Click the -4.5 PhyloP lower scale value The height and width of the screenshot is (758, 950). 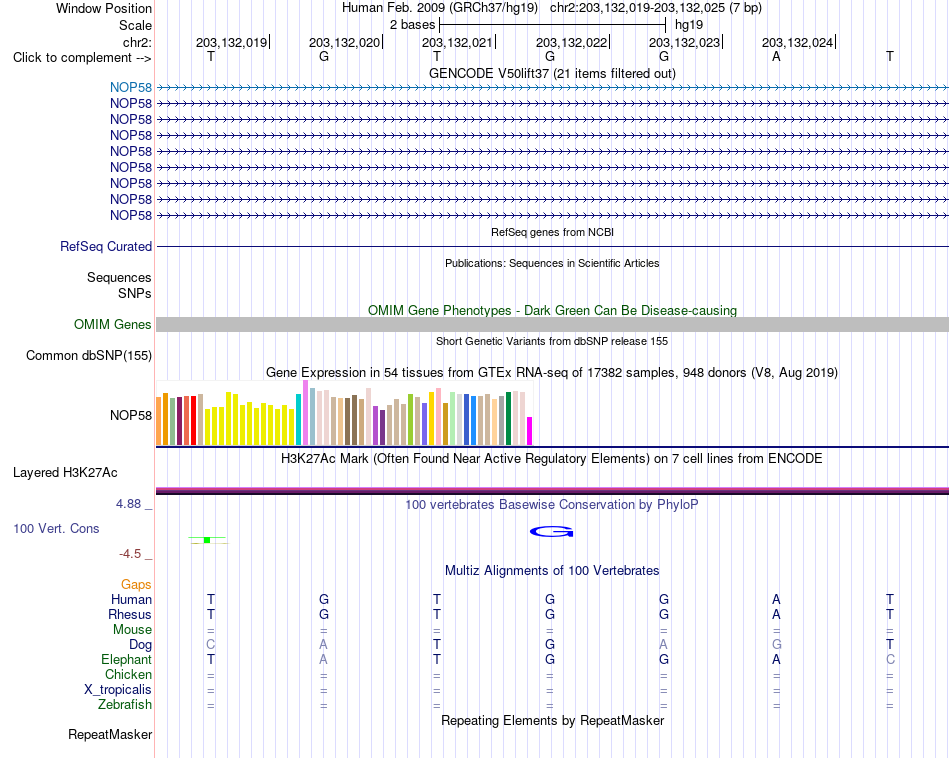point(130,554)
